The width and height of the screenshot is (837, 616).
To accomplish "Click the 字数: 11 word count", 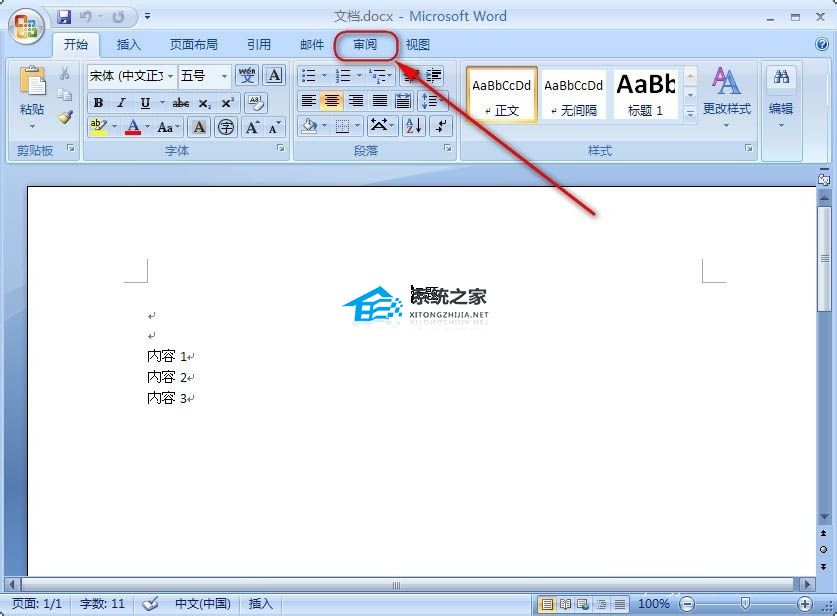I will click(x=102, y=604).
